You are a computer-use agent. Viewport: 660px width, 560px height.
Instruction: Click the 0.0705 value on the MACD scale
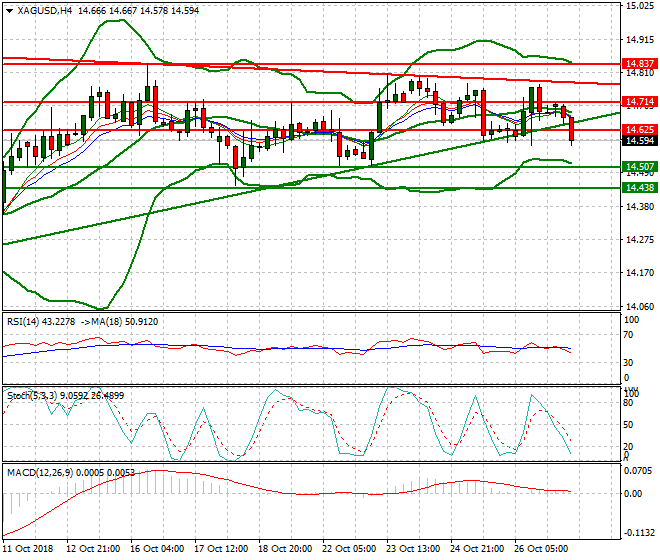pos(636,469)
